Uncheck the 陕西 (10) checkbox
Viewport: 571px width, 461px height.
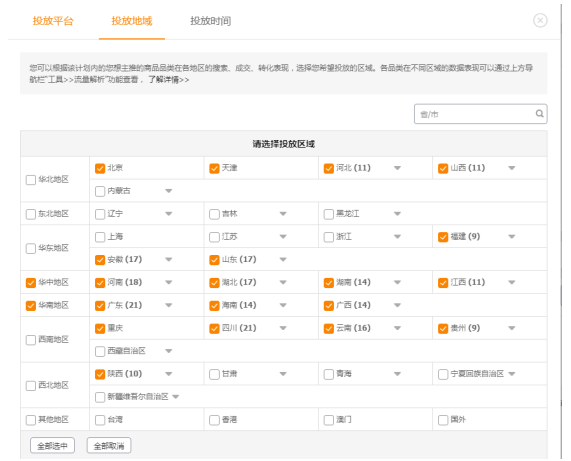tap(100, 374)
